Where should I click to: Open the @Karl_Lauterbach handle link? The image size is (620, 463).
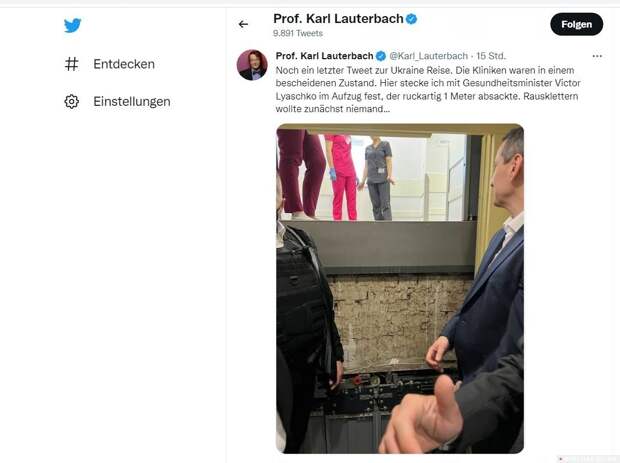pos(429,56)
